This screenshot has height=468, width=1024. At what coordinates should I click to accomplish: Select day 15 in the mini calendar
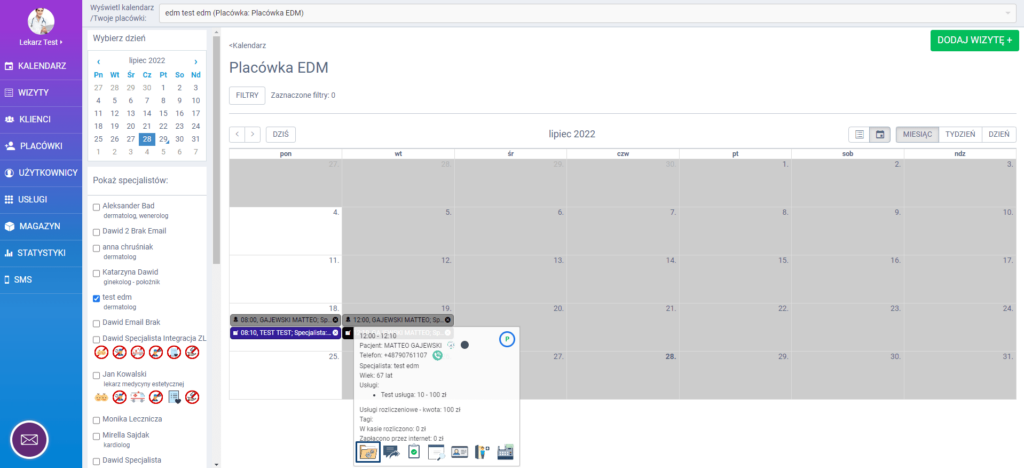163,113
